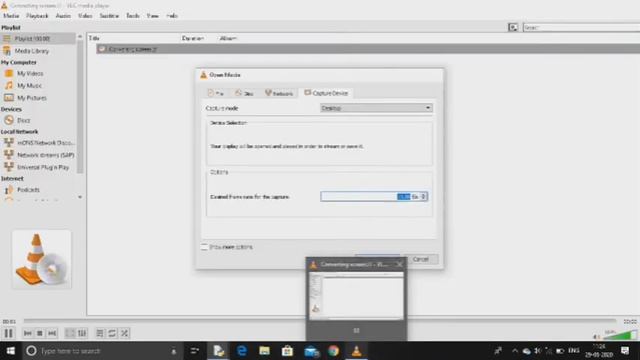This screenshot has width=640, height=360.
Task: Switch to Network tab in Open Media
Action: [x=279, y=93]
